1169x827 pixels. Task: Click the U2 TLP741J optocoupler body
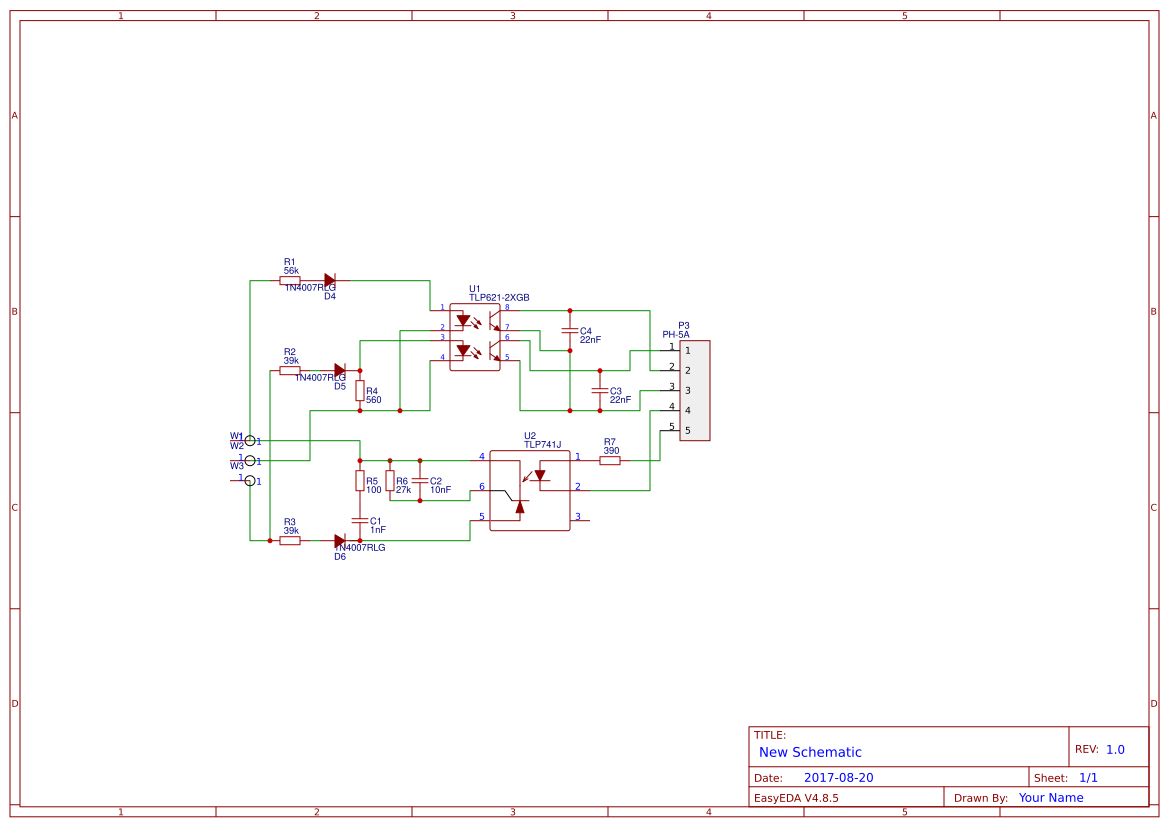point(529,490)
